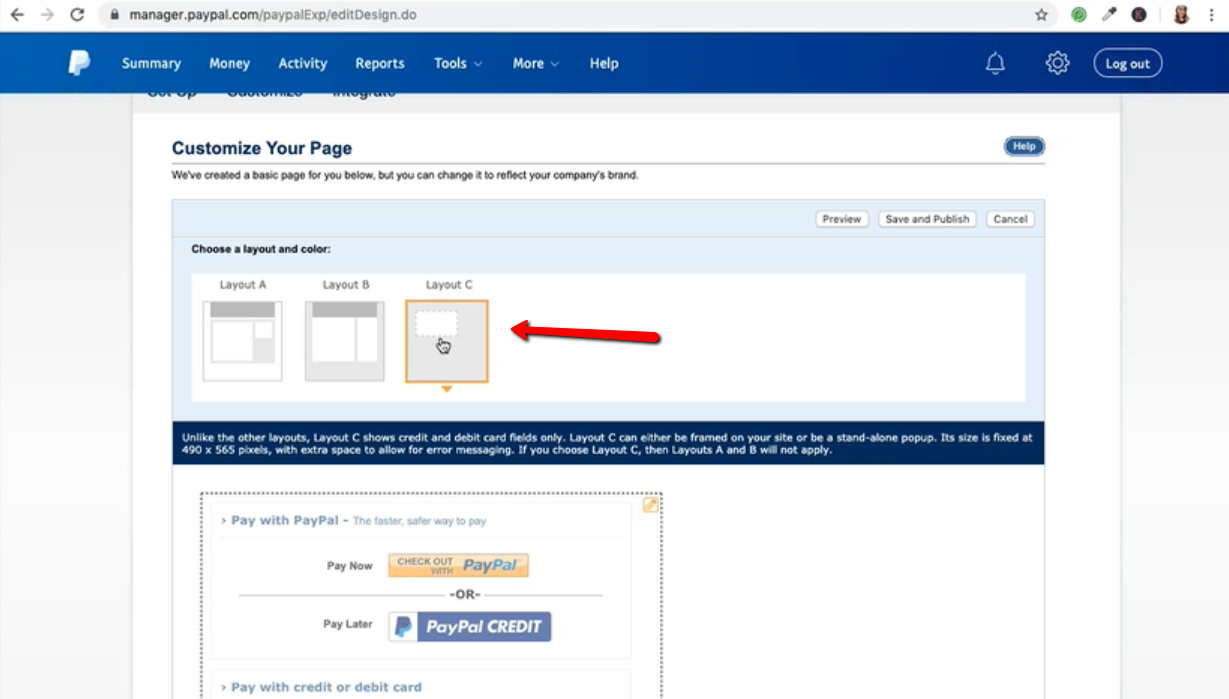Image resolution: width=1229 pixels, height=699 pixels.
Task: Click the Log out button
Action: (x=1128, y=63)
